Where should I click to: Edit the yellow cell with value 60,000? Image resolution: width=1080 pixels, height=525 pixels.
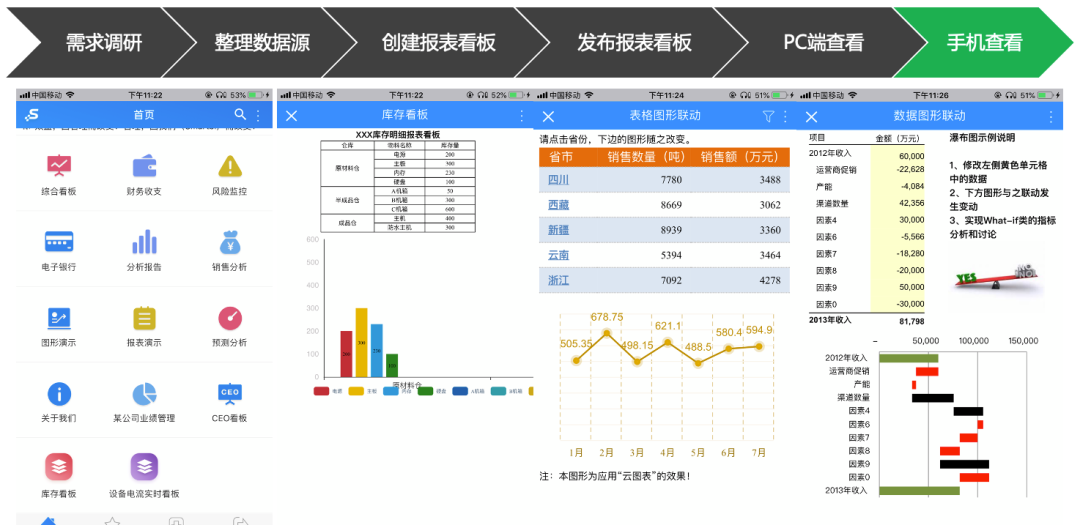point(897,156)
